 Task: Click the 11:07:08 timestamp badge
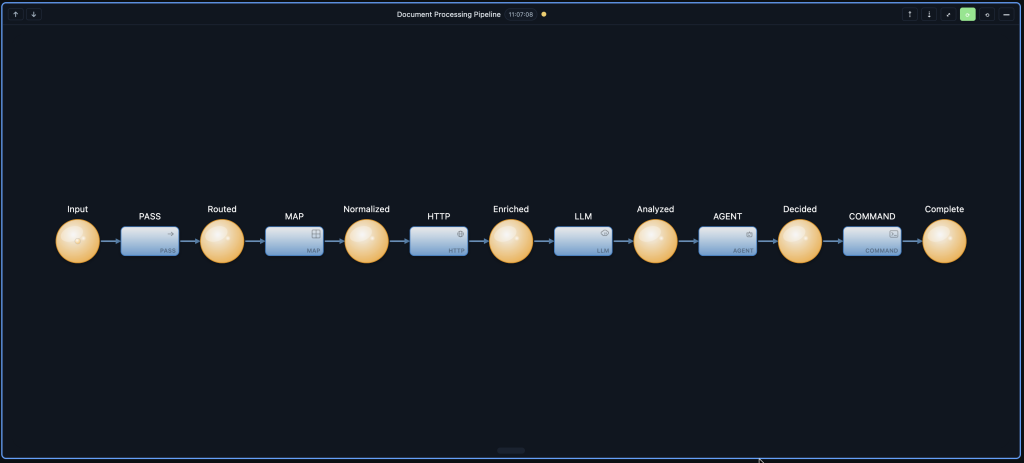coord(521,15)
